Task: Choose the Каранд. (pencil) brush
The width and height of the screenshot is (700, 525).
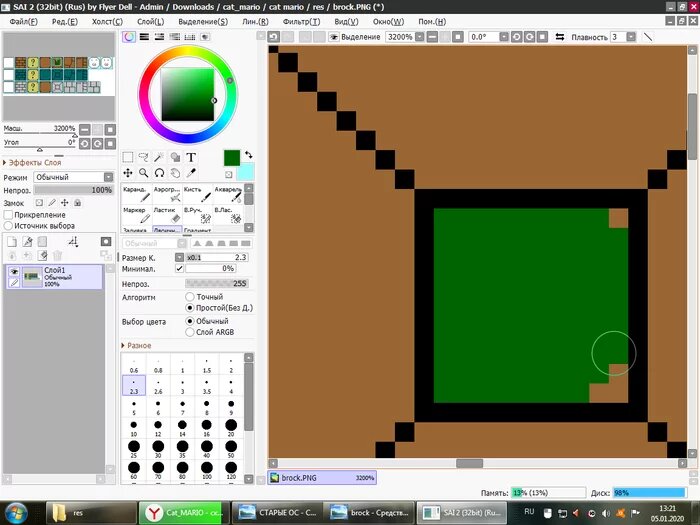Action: click(137, 195)
